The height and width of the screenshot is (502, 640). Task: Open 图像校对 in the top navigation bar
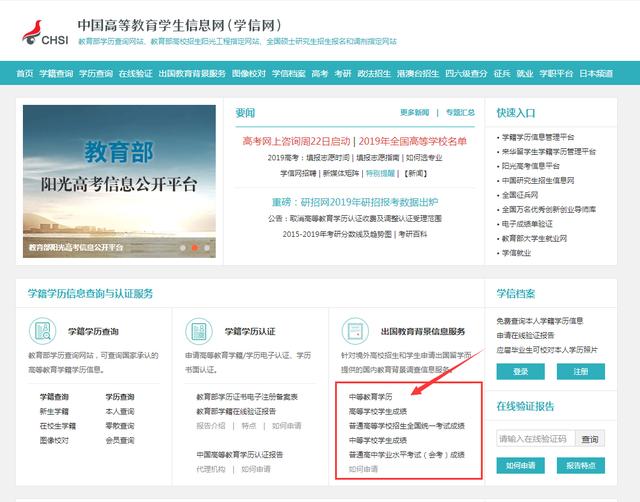coord(249,73)
